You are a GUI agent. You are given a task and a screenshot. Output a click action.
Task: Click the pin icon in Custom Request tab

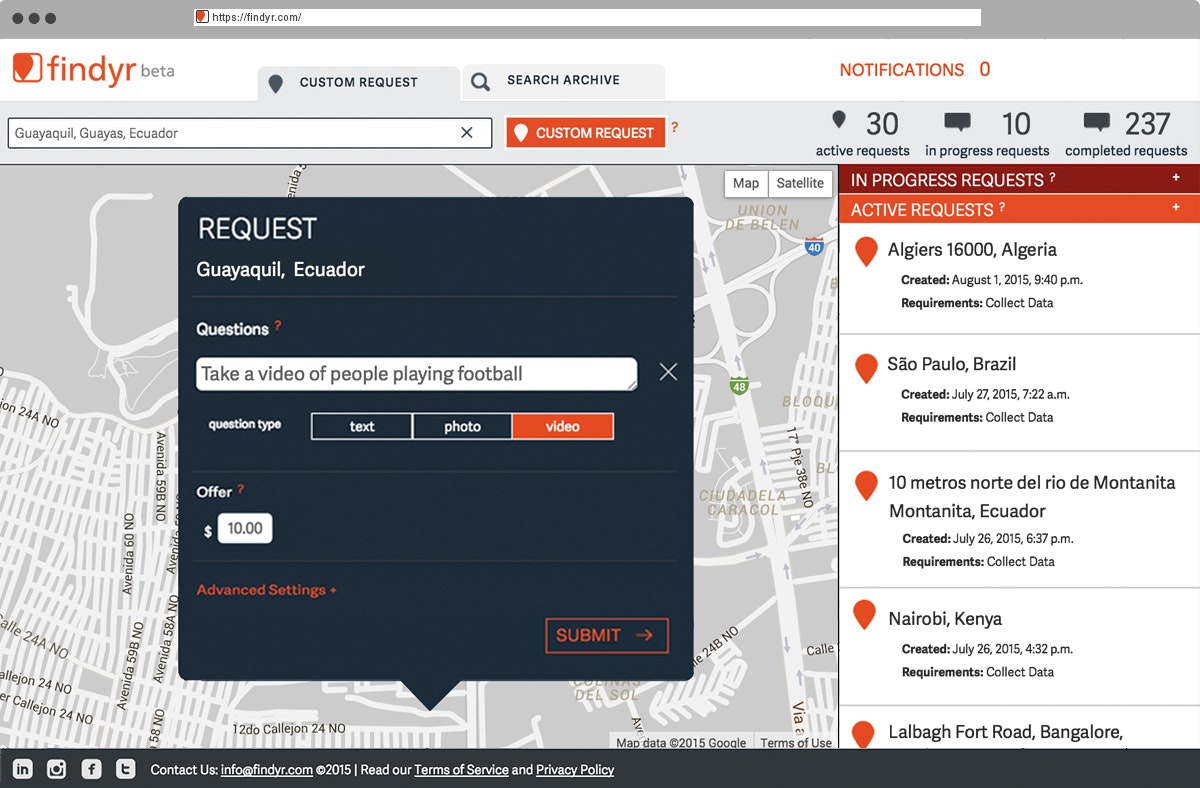[x=276, y=83]
